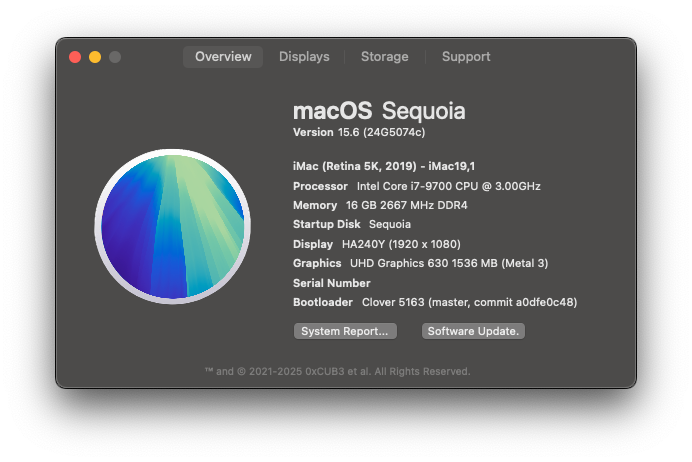The width and height of the screenshot is (692, 462).
Task: Click the Processor Intel Core i7-9700 entry
Action: [417, 186]
